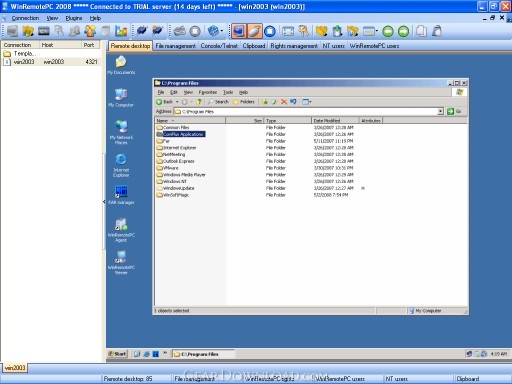This screenshot has width=512, height=384.
Task: Open Internet Explorer icon on the remote desktop
Action: [121, 165]
